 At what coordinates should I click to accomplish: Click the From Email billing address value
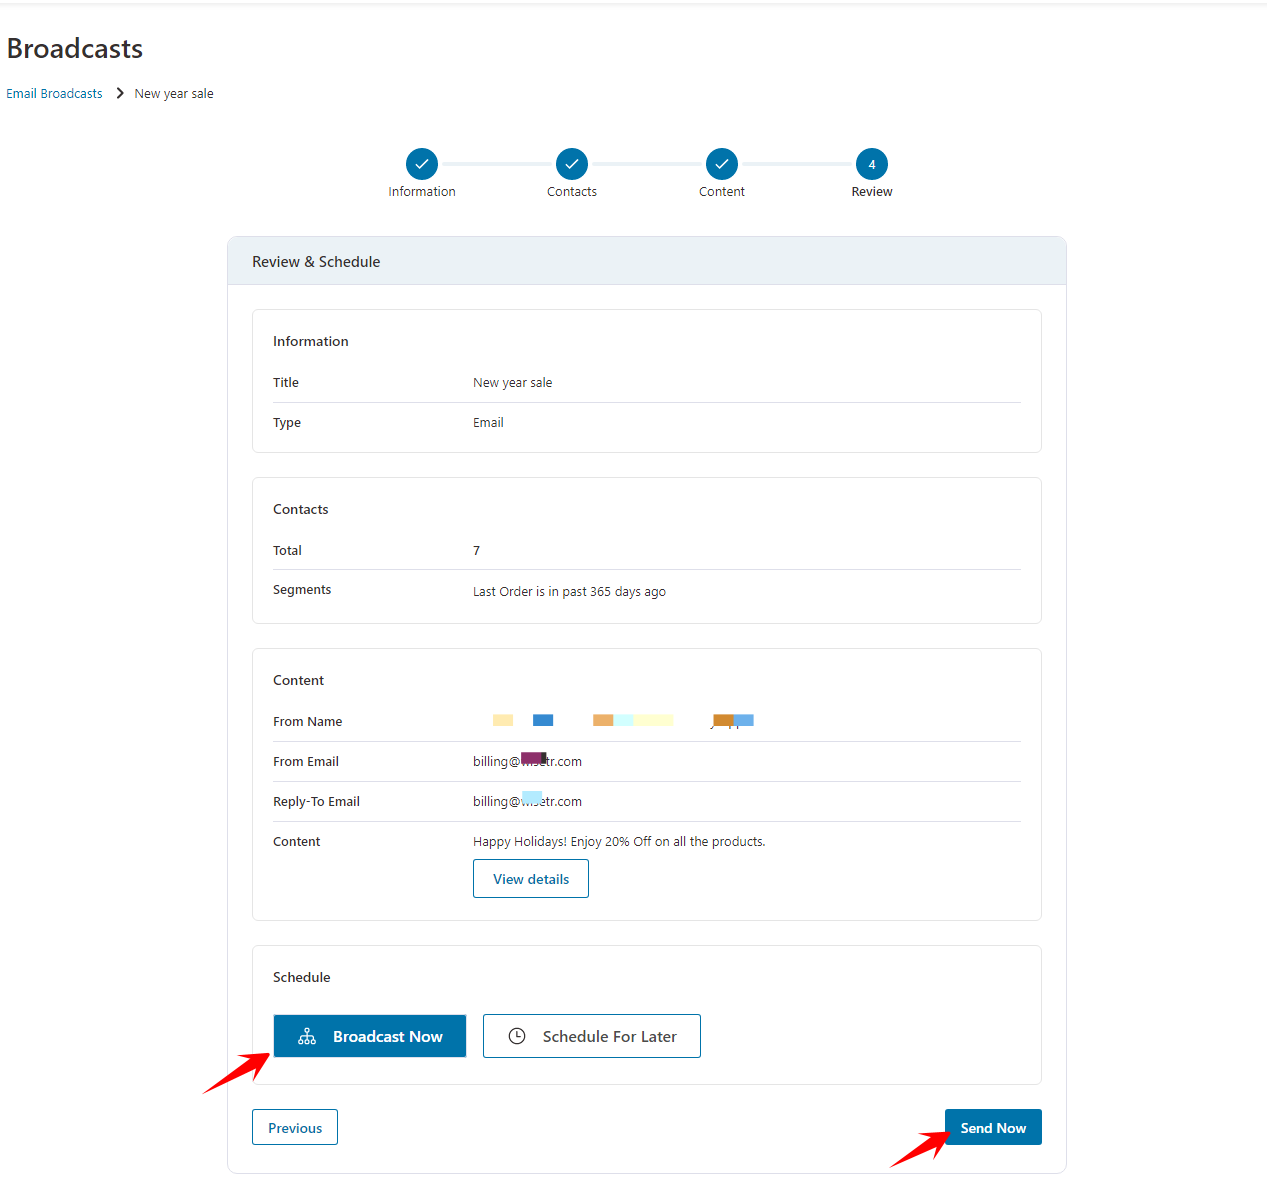[x=527, y=761]
